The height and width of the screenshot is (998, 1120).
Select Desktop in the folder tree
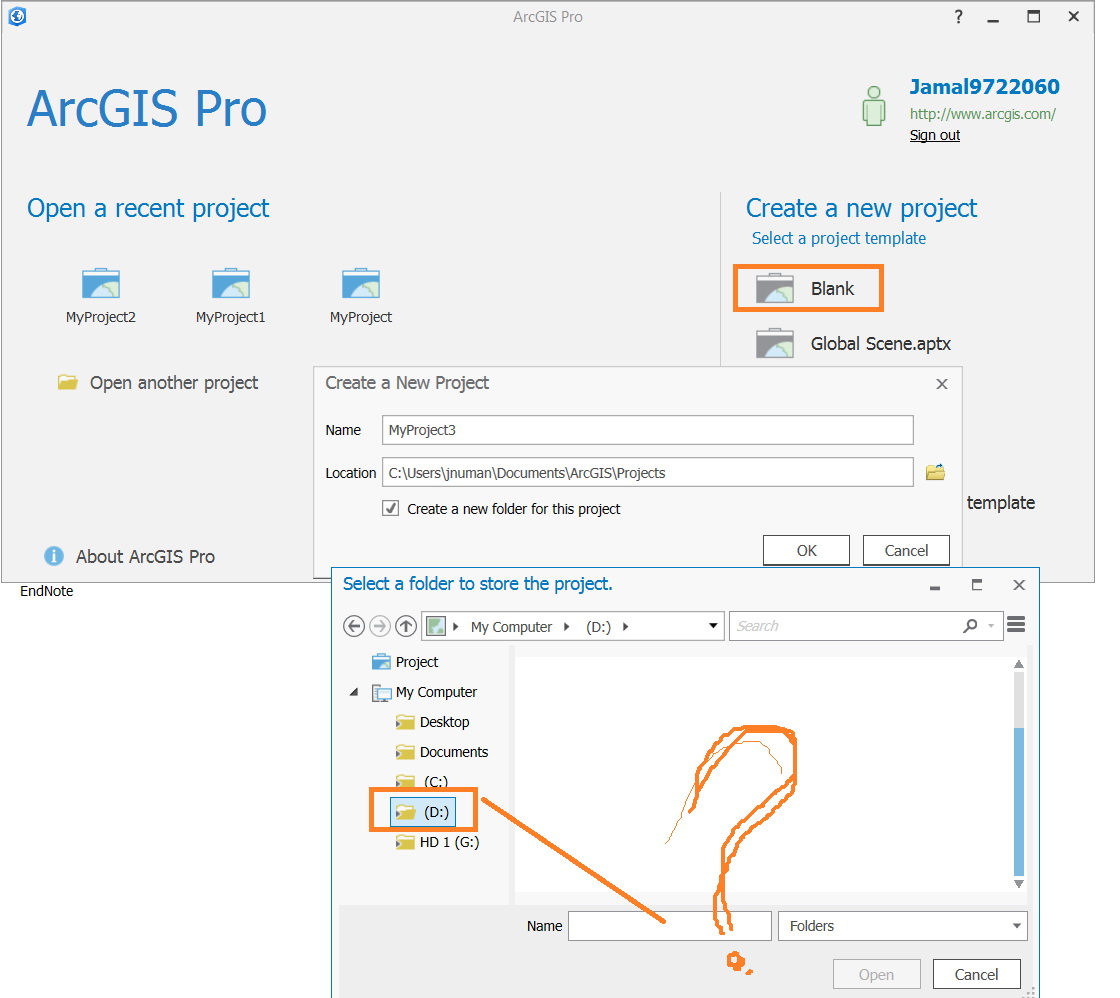(x=432, y=722)
